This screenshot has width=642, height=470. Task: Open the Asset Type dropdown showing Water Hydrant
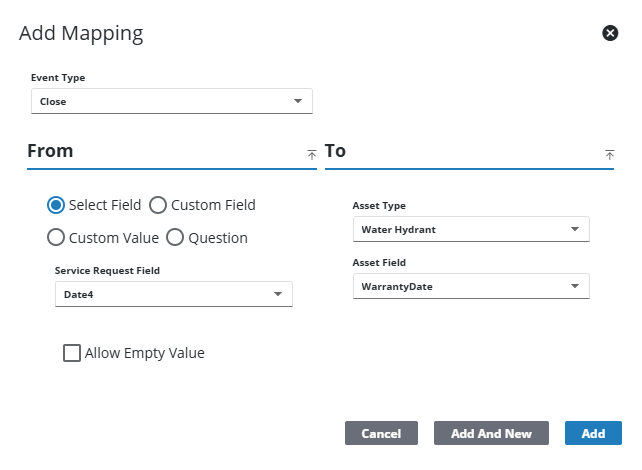click(x=470, y=229)
